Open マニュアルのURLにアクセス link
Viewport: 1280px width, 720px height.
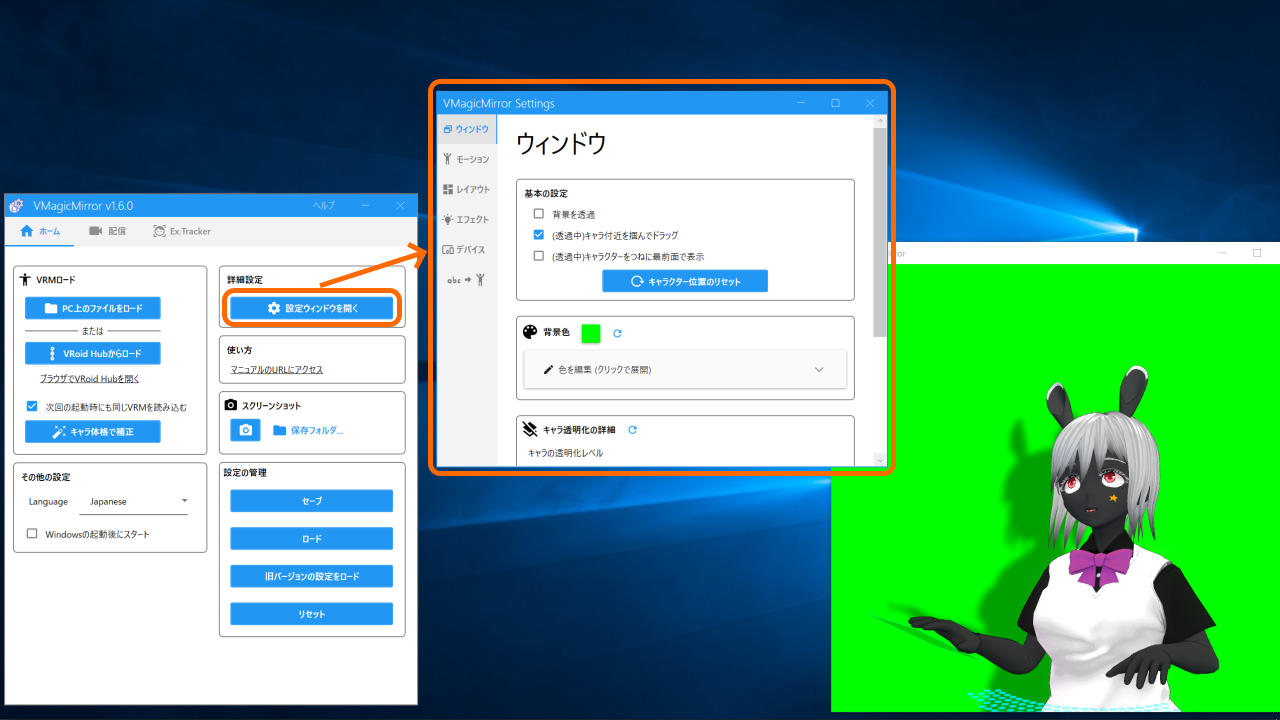tap(277, 370)
